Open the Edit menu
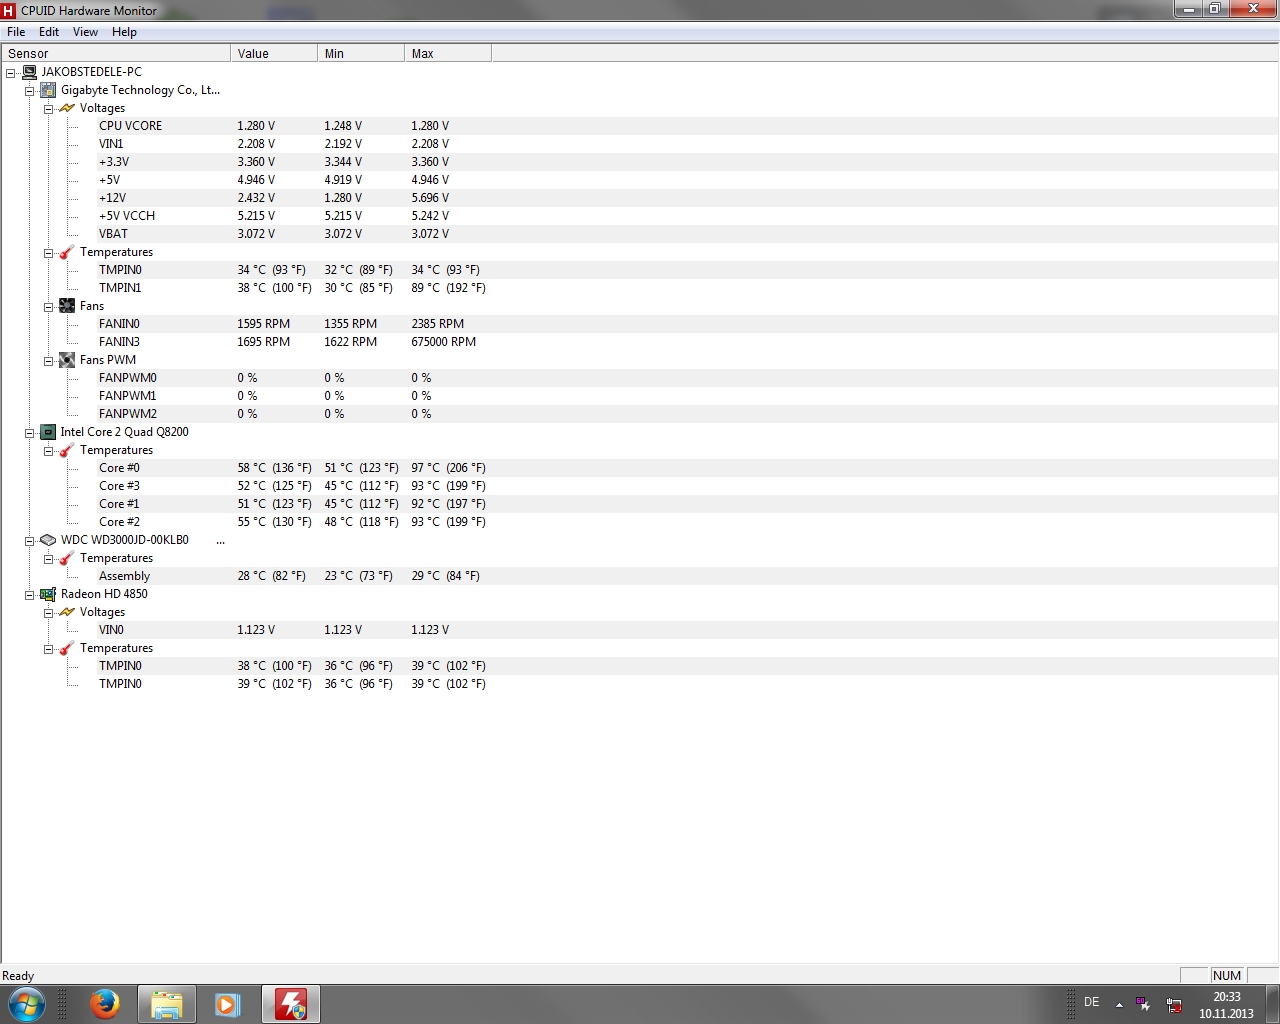Image resolution: width=1280 pixels, height=1024 pixels. click(x=49, y=32)
